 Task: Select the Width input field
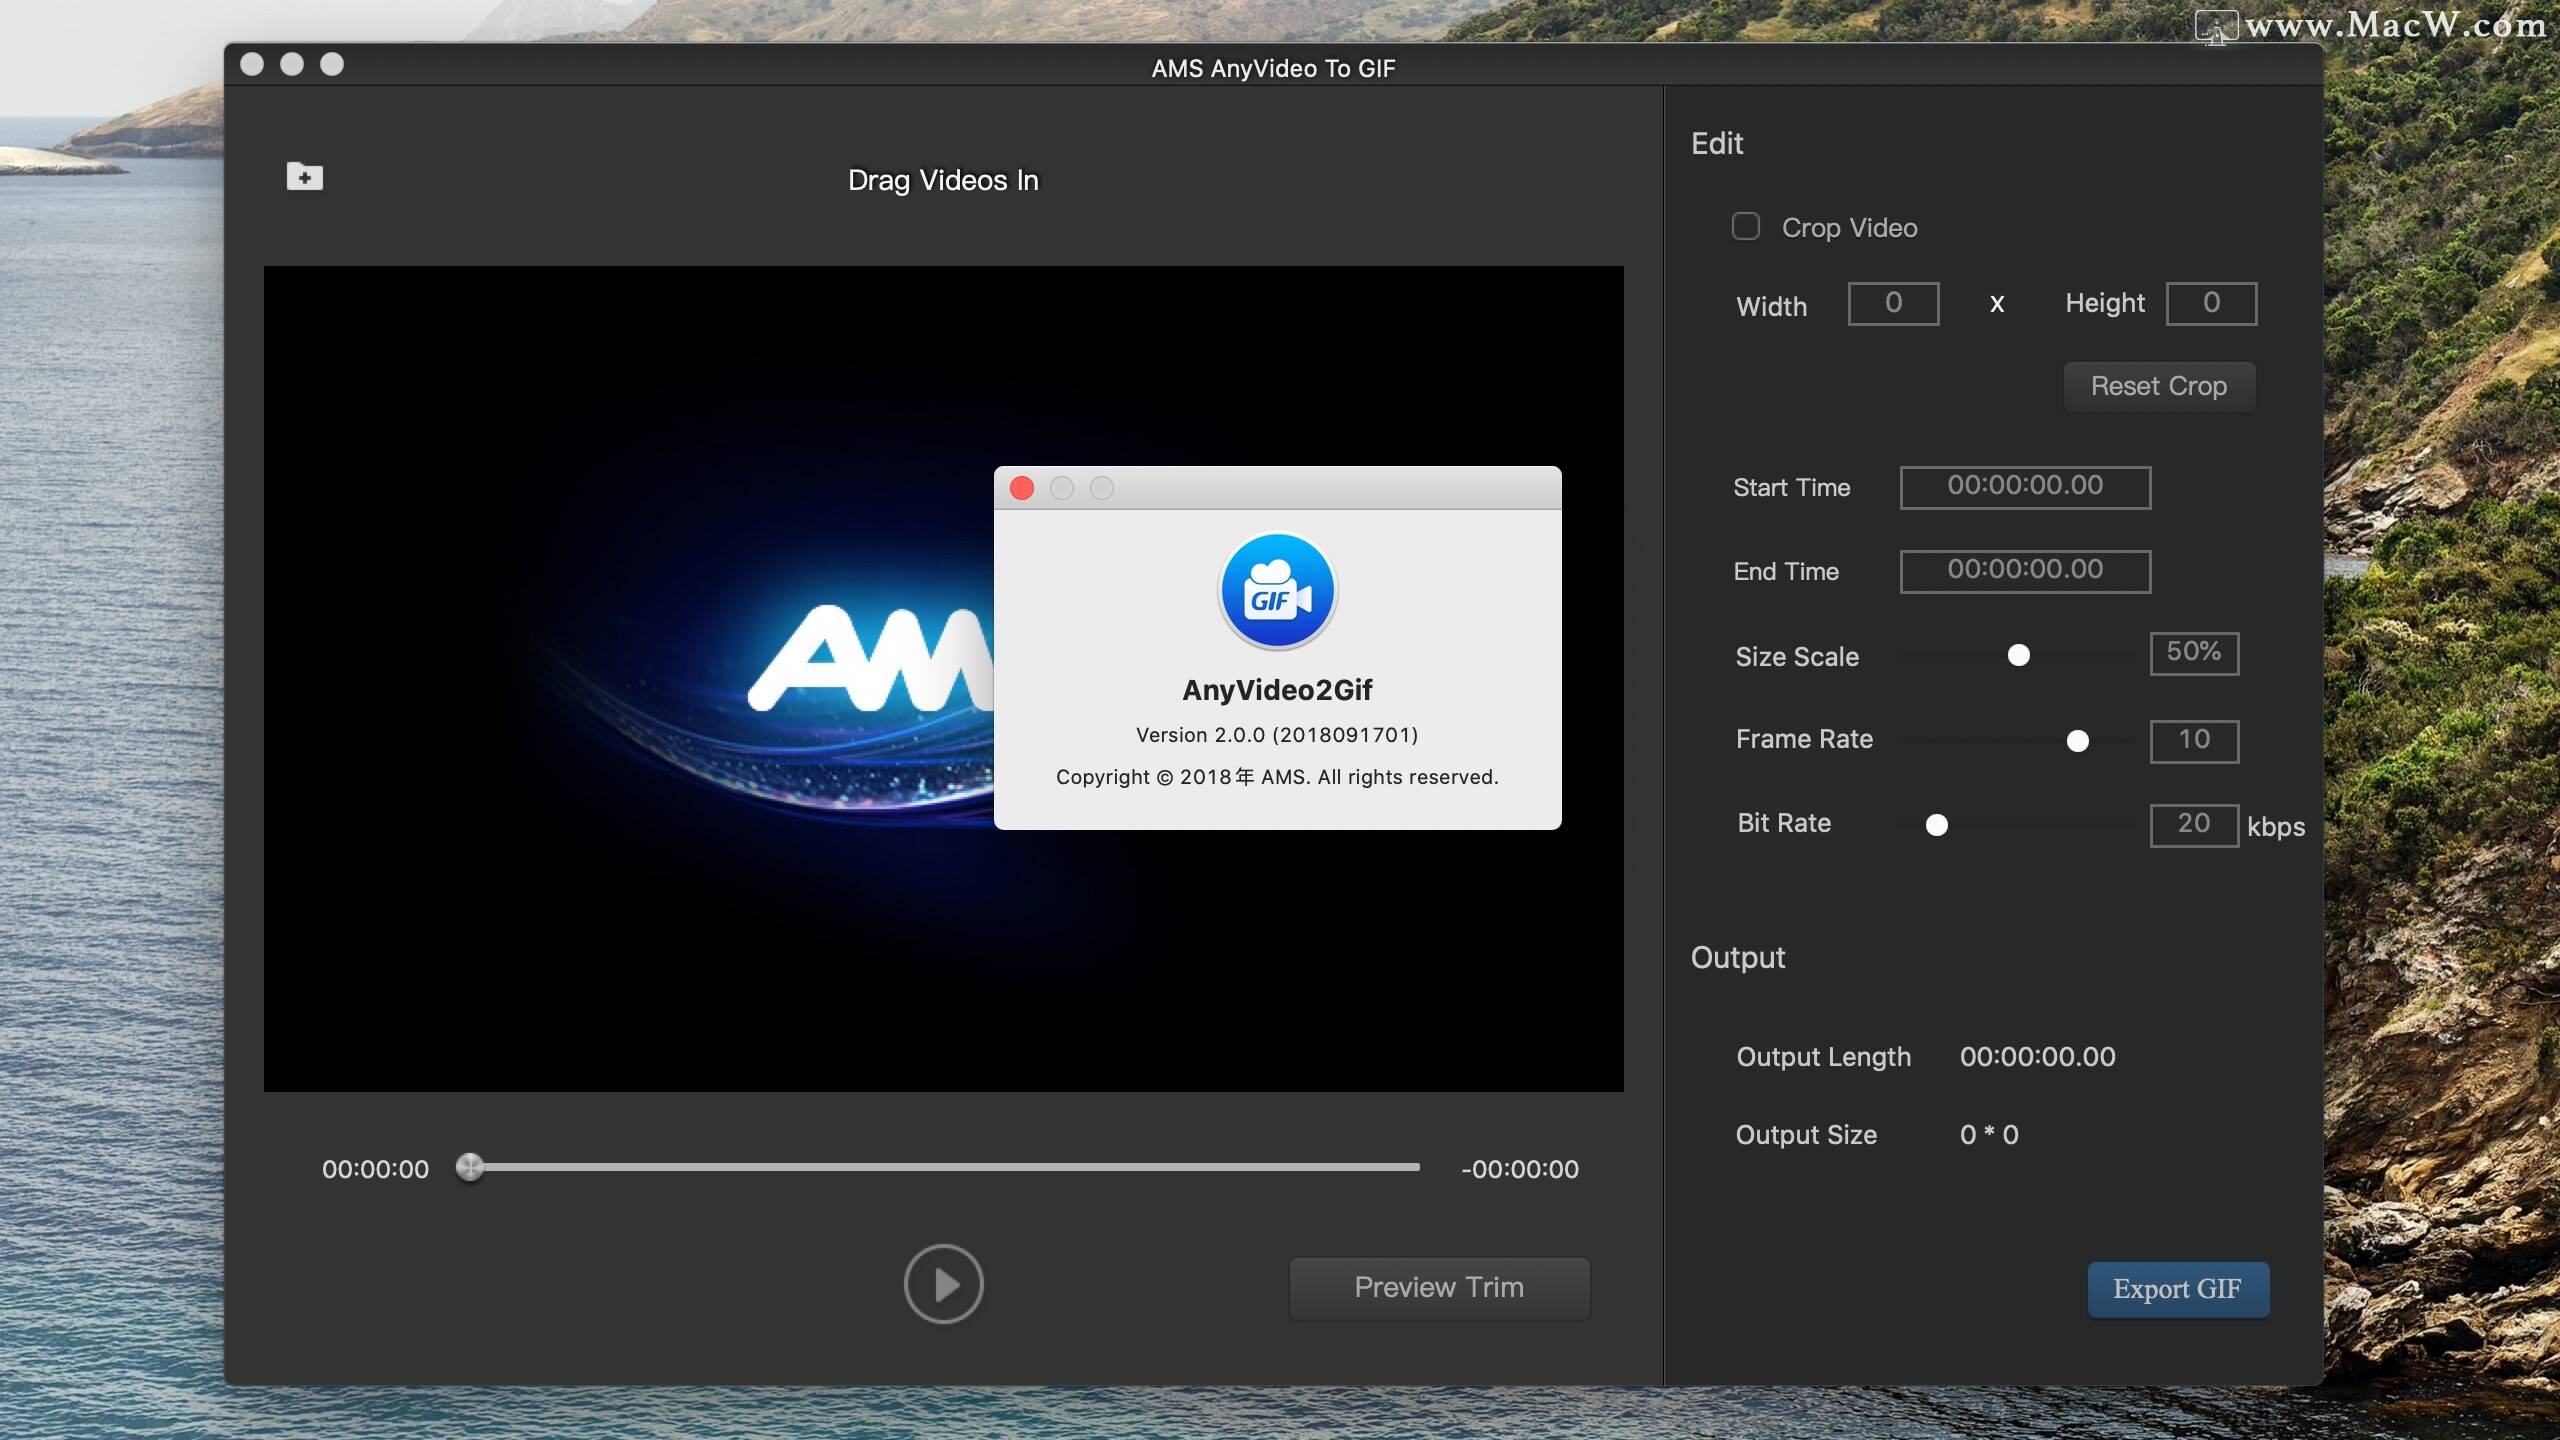pos(1893,303)
